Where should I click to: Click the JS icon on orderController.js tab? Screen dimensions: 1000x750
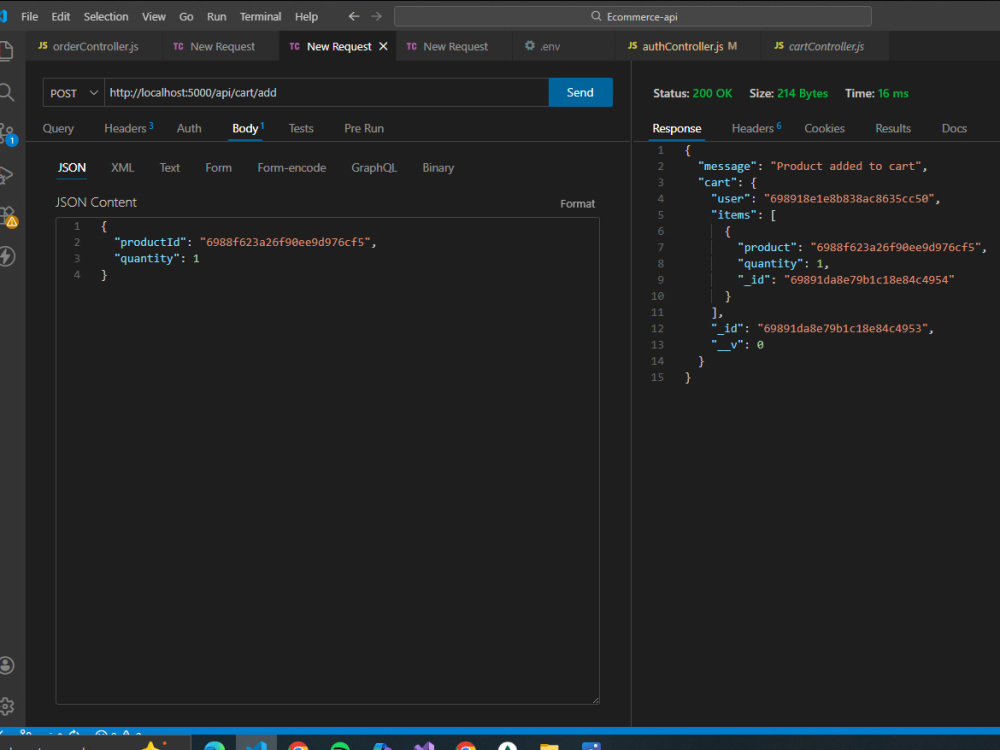pos(43,46)
